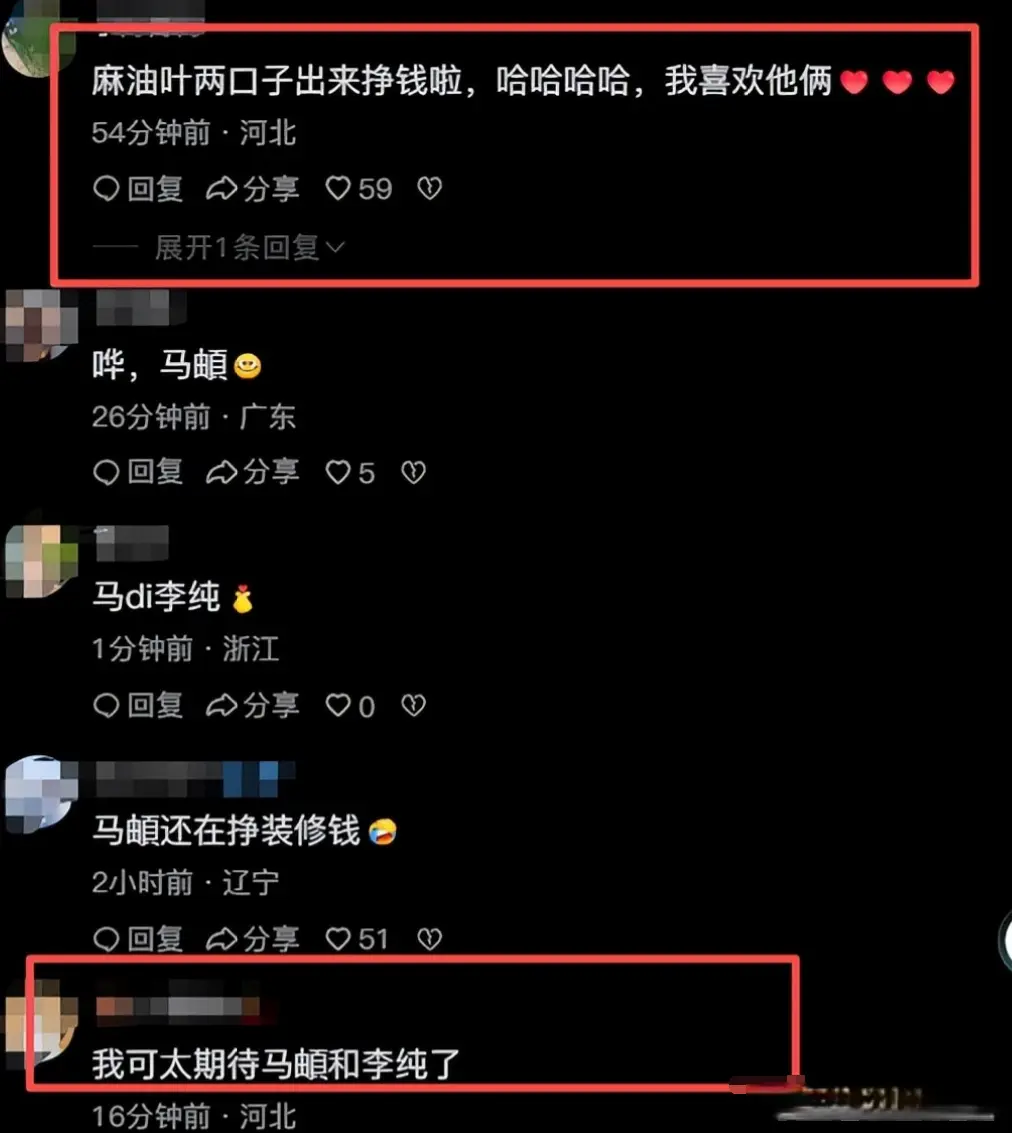Like the 马di李纯 comment with 0 likes
Viewport: 1012px width, 1133px height.
pos(350,705)
